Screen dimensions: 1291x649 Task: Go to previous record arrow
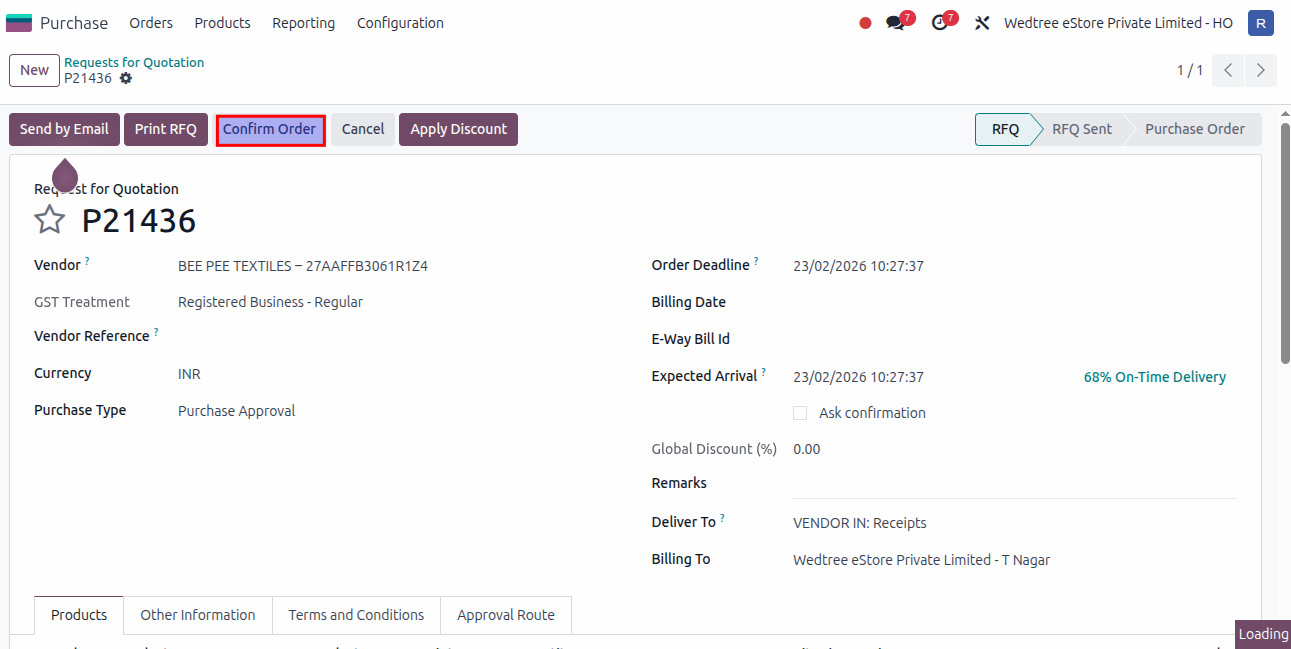point(1228,70)
